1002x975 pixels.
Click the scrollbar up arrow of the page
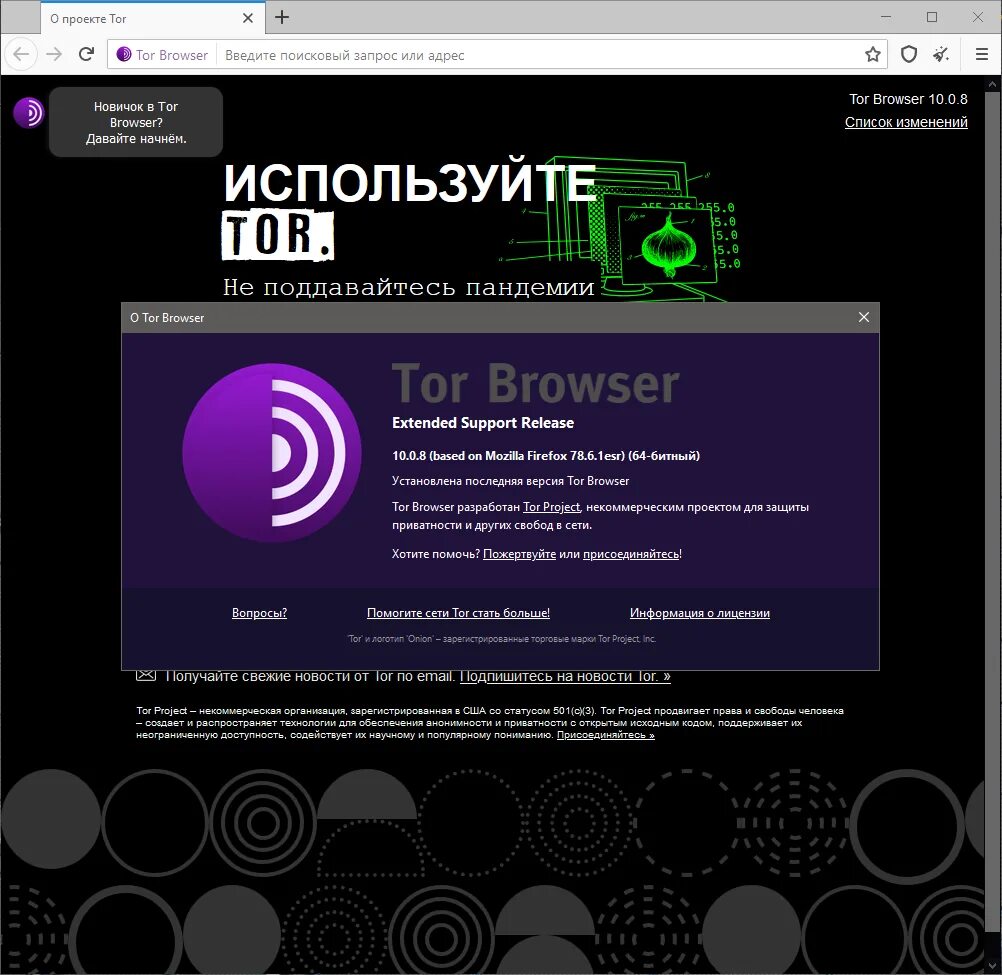coord(992,84)
